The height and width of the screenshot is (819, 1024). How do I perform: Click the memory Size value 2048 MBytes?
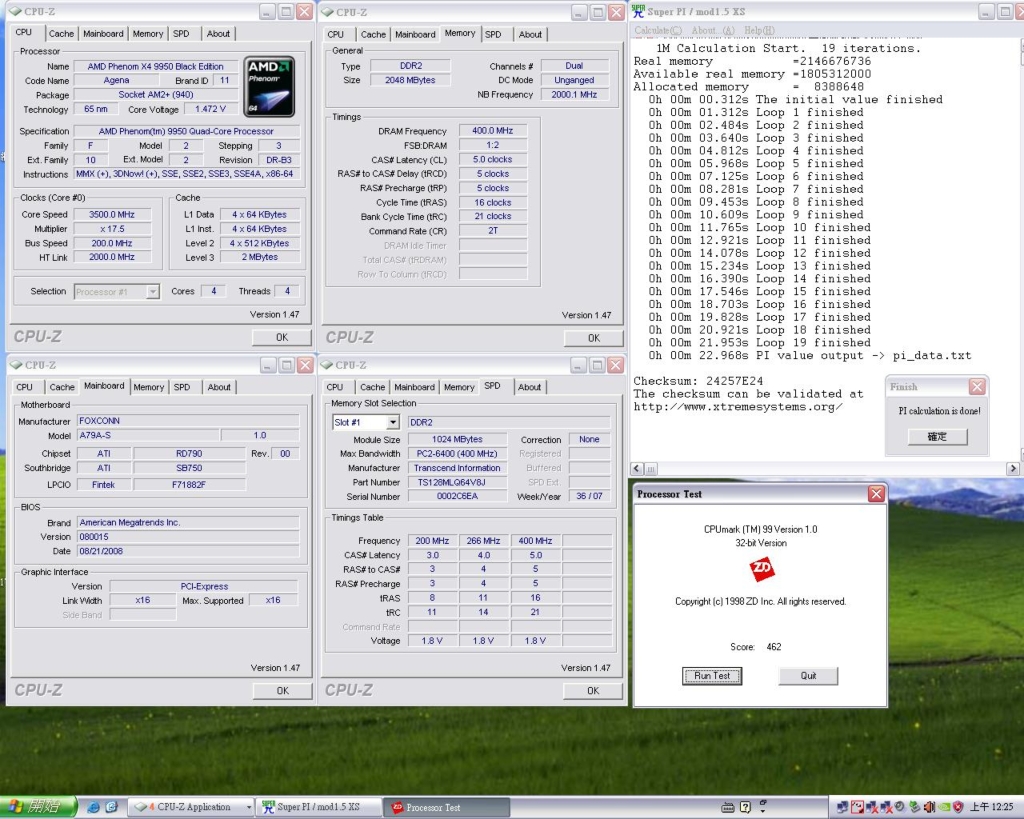point(409,80)
